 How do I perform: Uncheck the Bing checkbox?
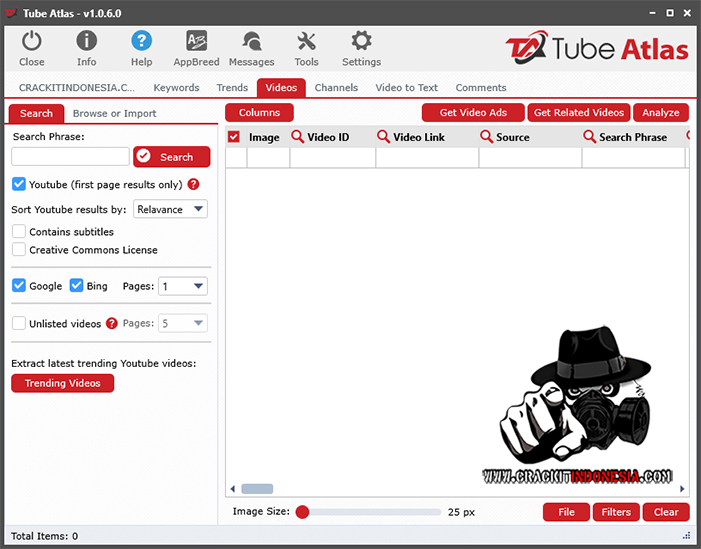pos(77,286)
